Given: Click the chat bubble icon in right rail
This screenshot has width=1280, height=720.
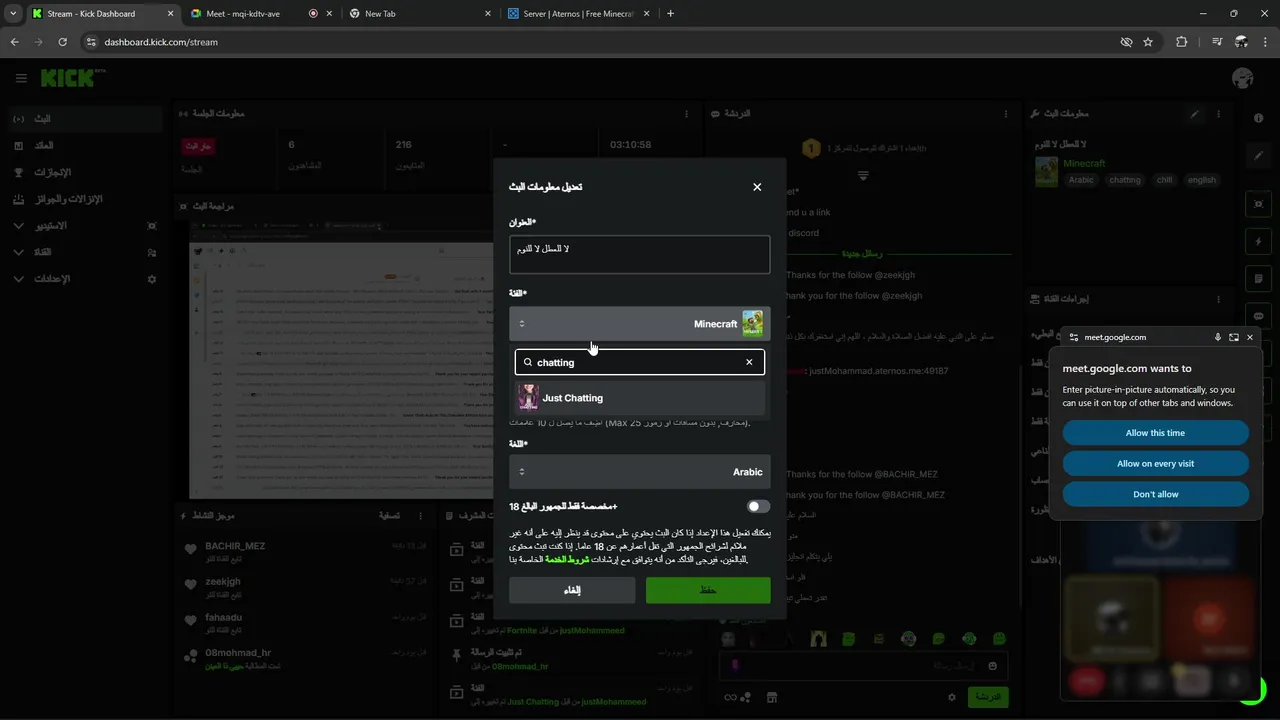Looking at the screenshot, I should click(1259, 316).
